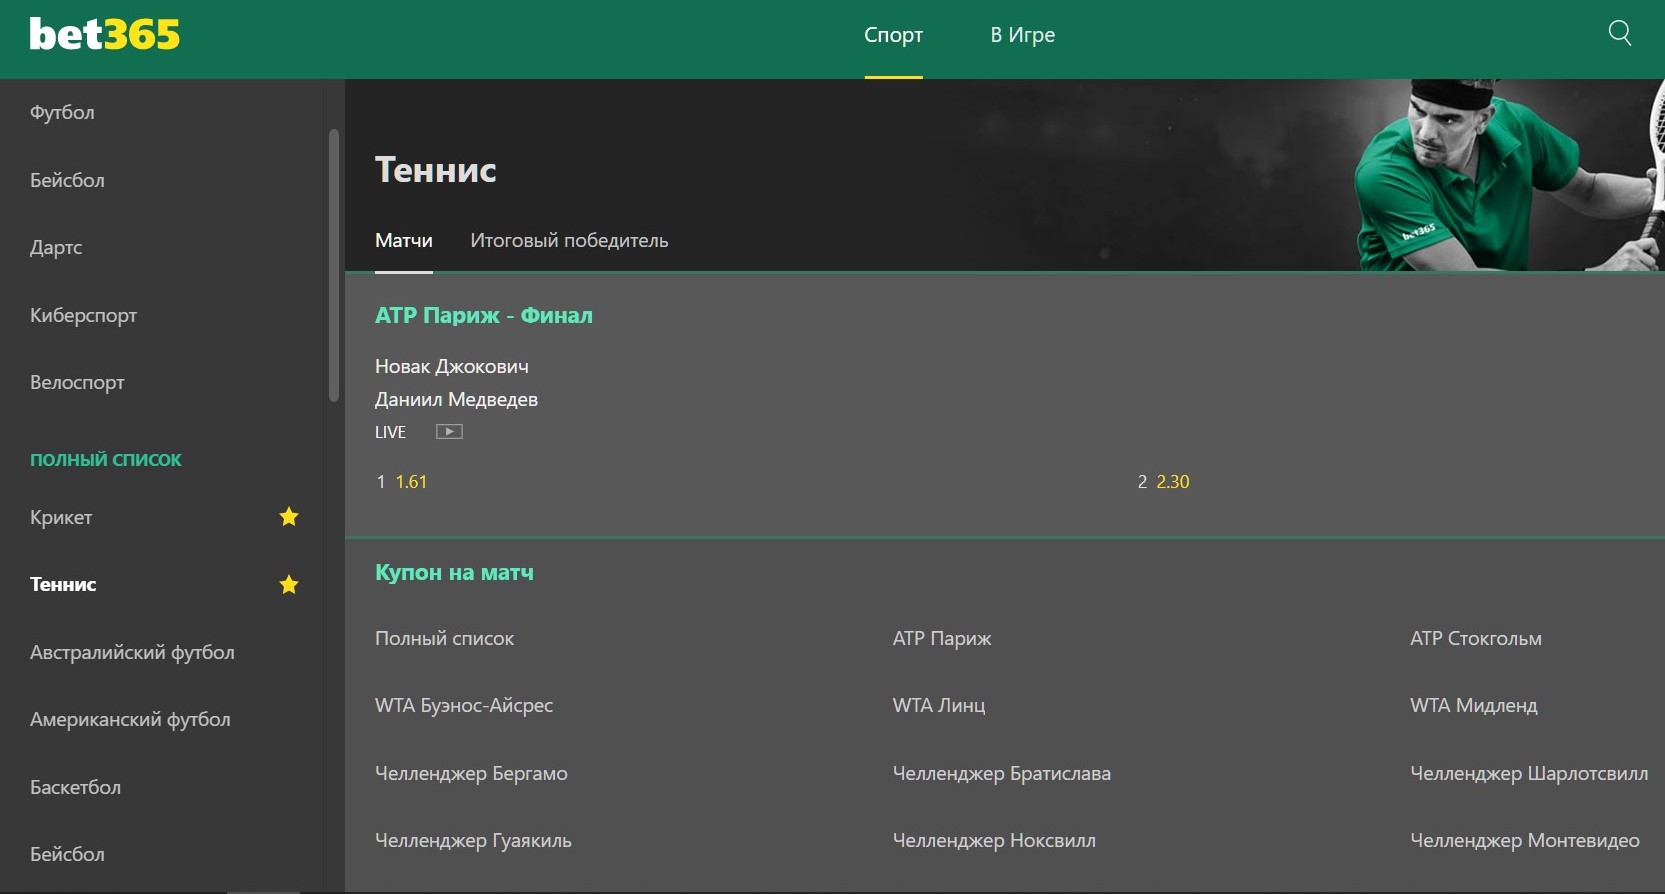Open Полный список match coupon
This screenshot has height=894, width=1665.
pos(444,639)
